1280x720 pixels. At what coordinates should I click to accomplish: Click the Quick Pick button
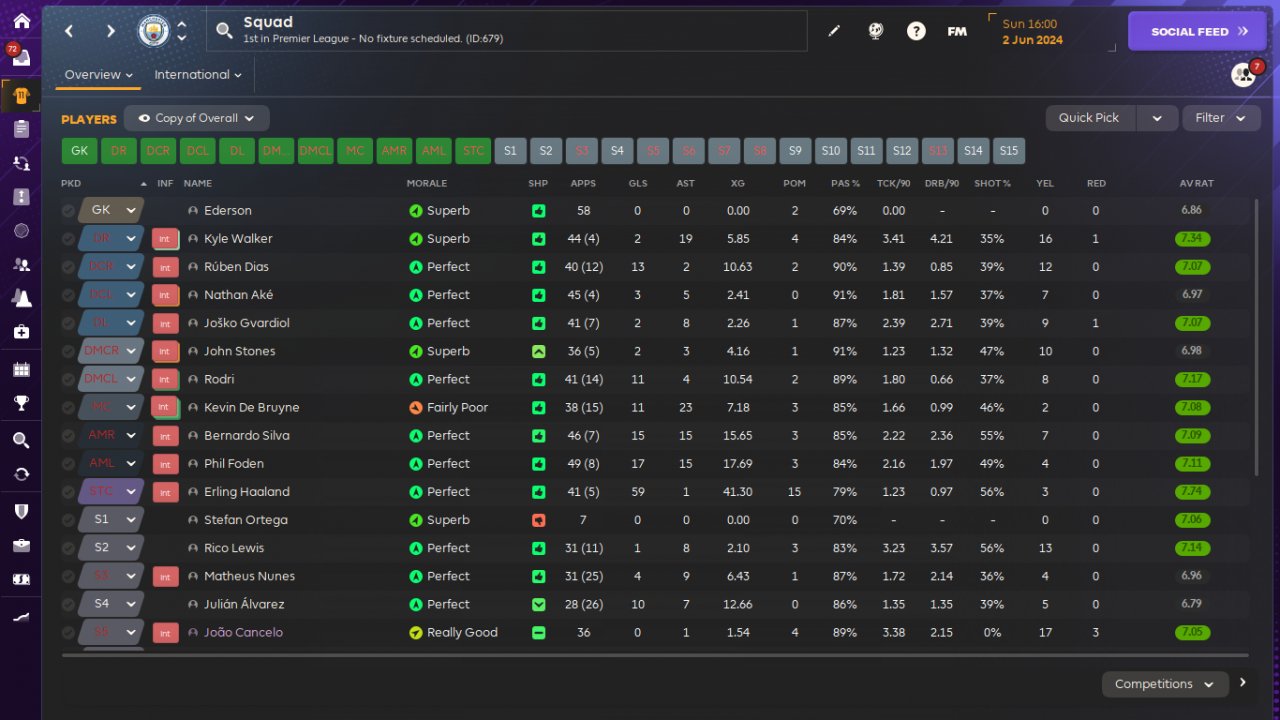1090,118
